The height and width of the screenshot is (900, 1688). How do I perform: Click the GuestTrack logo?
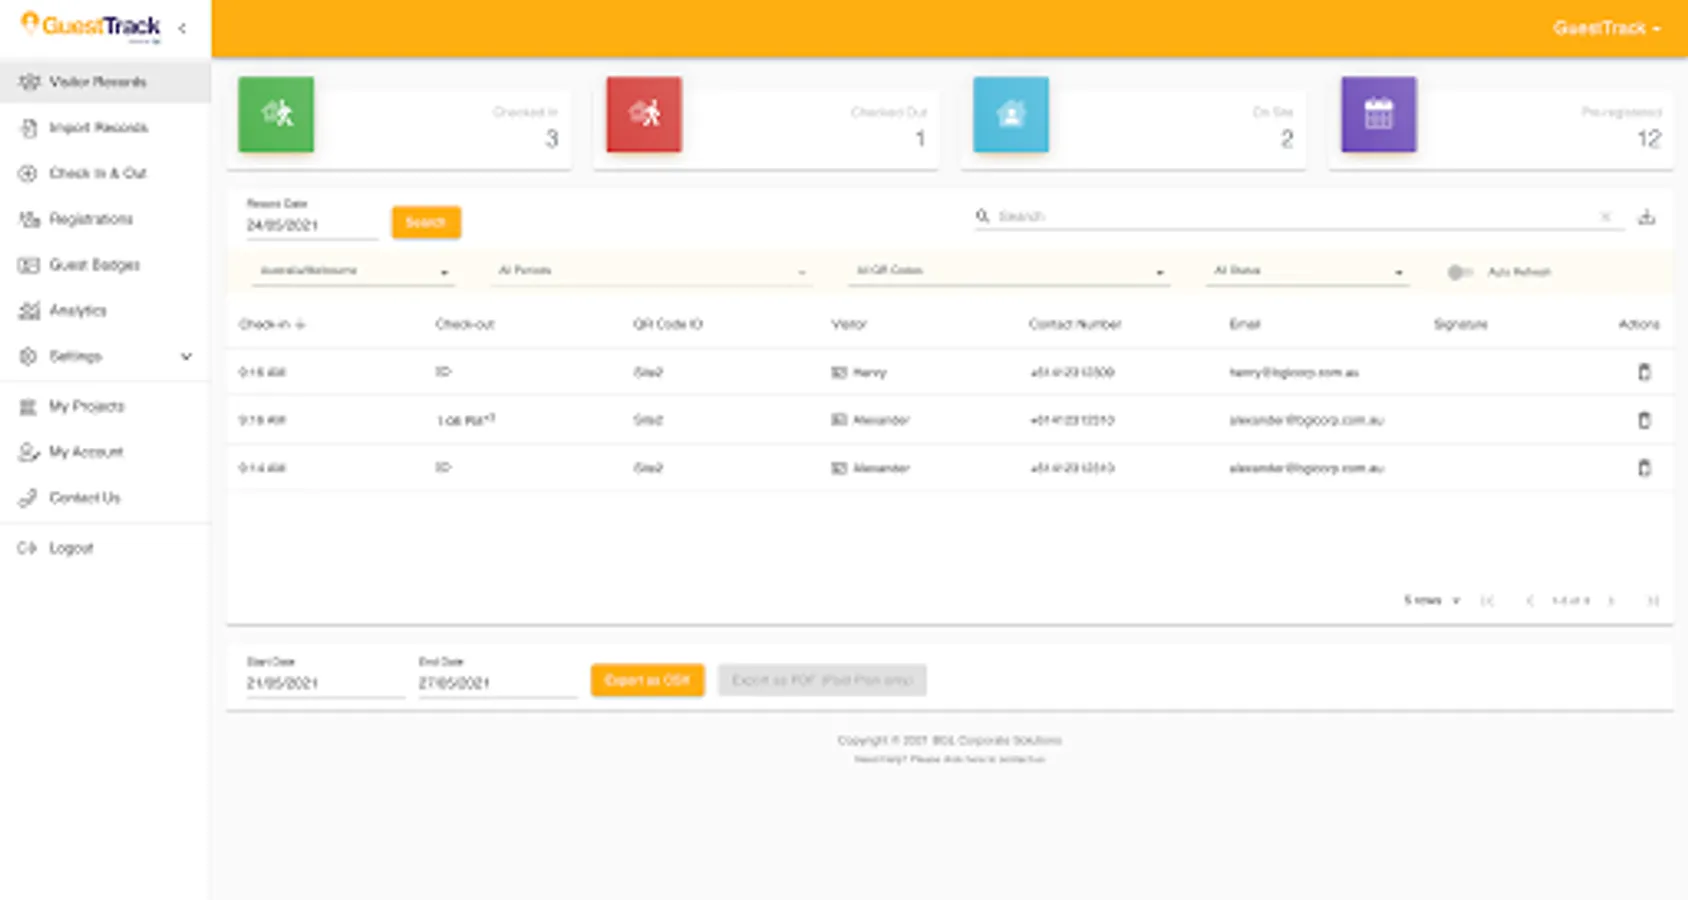(x=91, y=27)
